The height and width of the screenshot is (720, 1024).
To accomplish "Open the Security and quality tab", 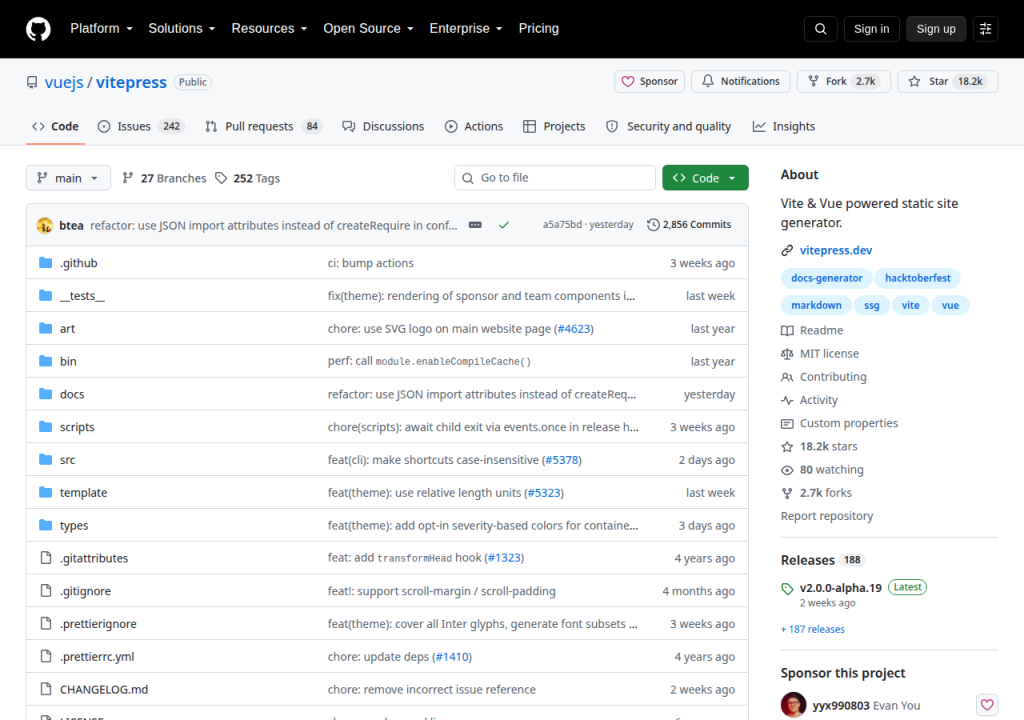I will pyautogui.click(x=669, y=127).
